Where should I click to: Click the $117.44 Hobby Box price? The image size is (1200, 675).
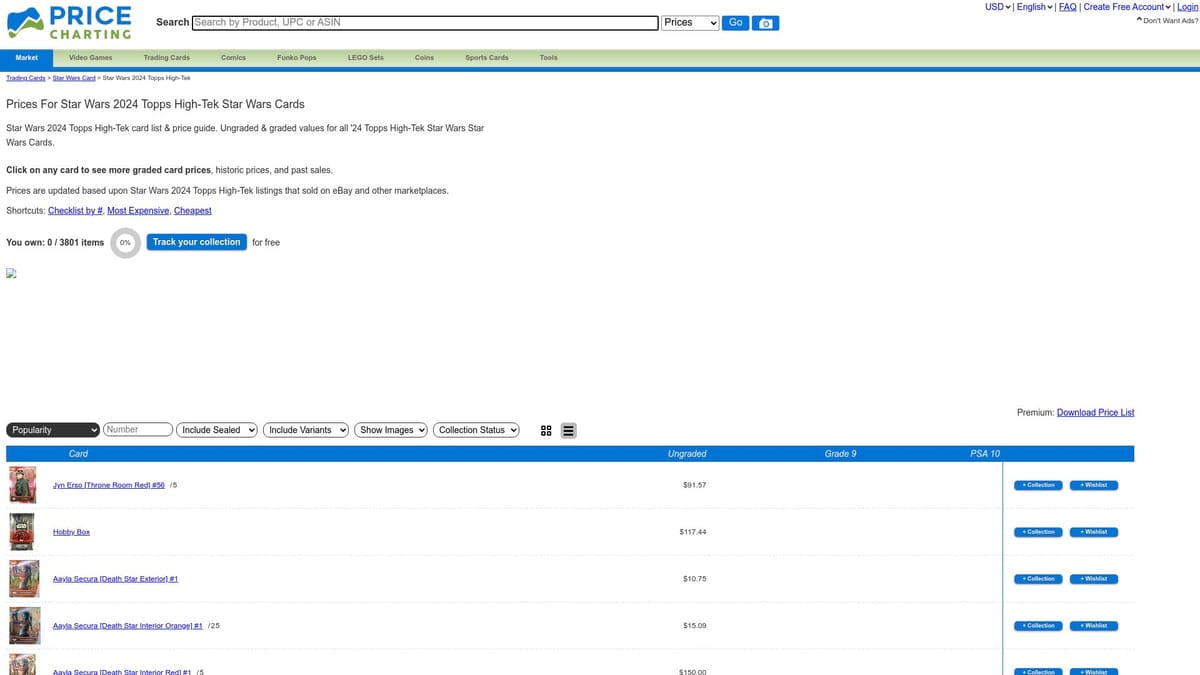(693, 532)
